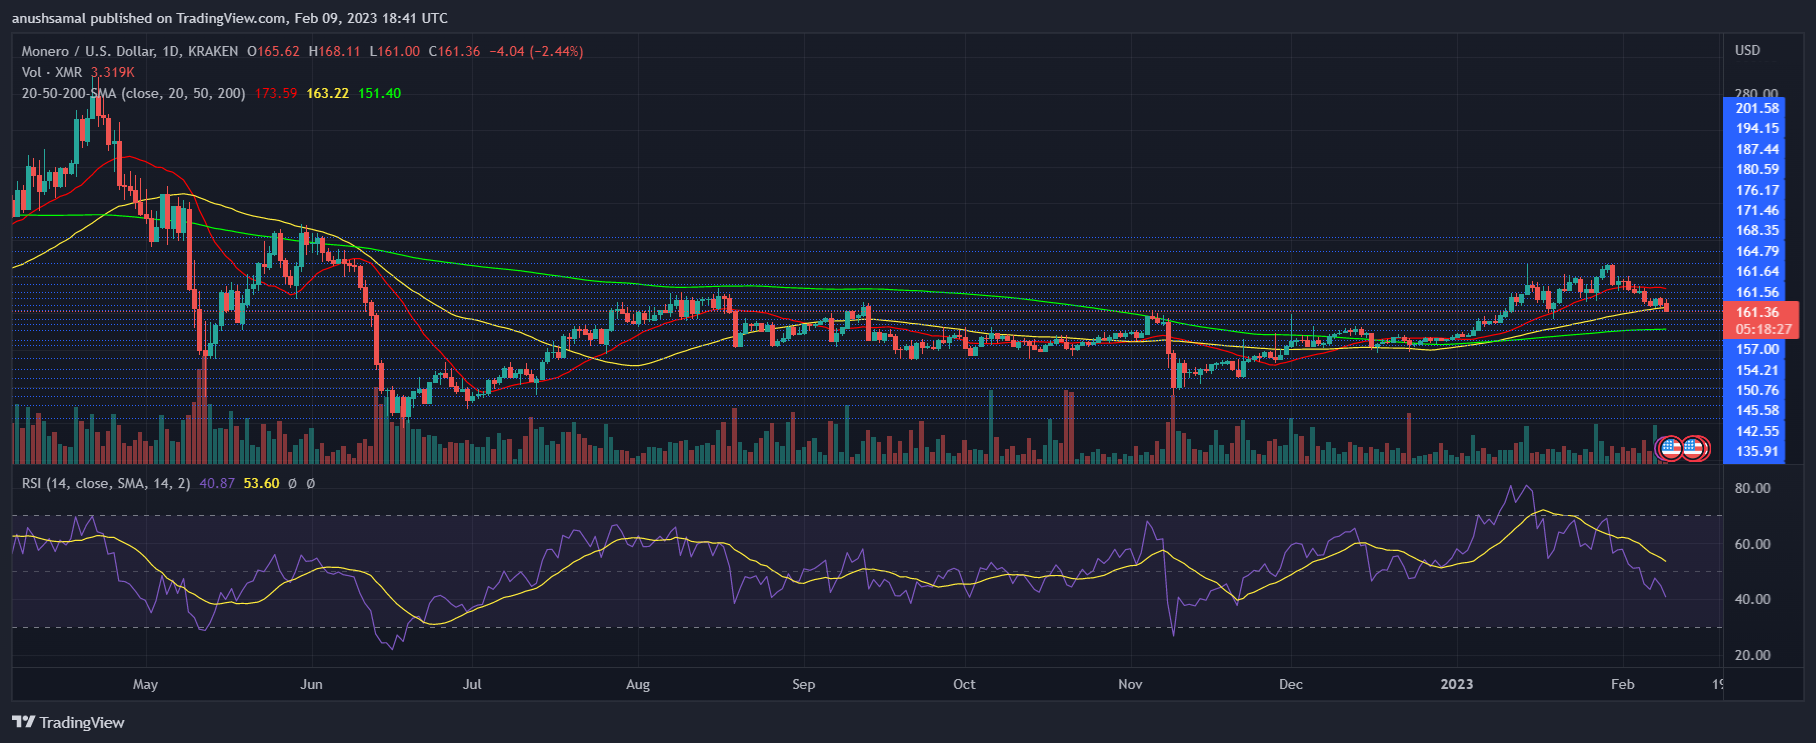This screenshot has height=743, width=1816.
Task: Click the 80.00 level on RSI scale
Action: [1752, 488]
